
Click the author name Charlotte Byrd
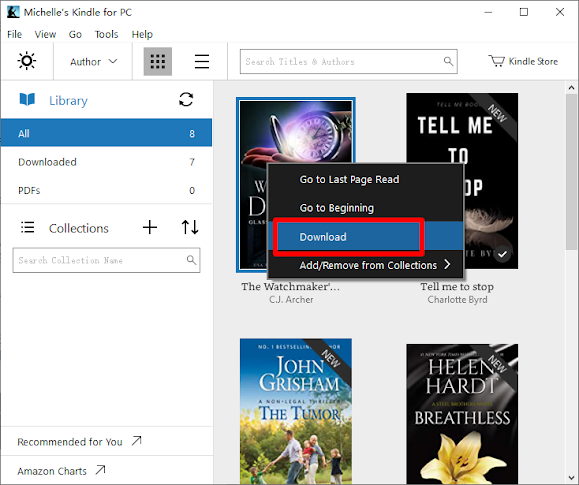[457, 300]
